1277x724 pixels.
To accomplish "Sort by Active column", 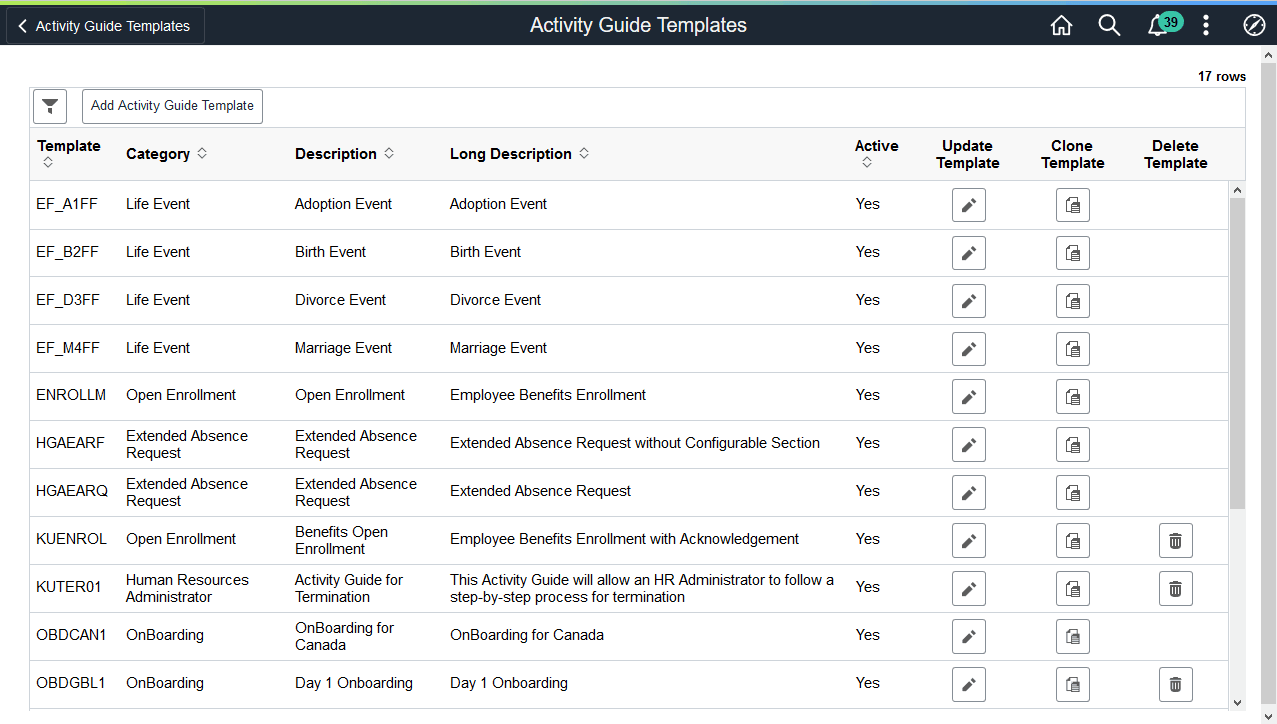I will [x=876, y=154].
